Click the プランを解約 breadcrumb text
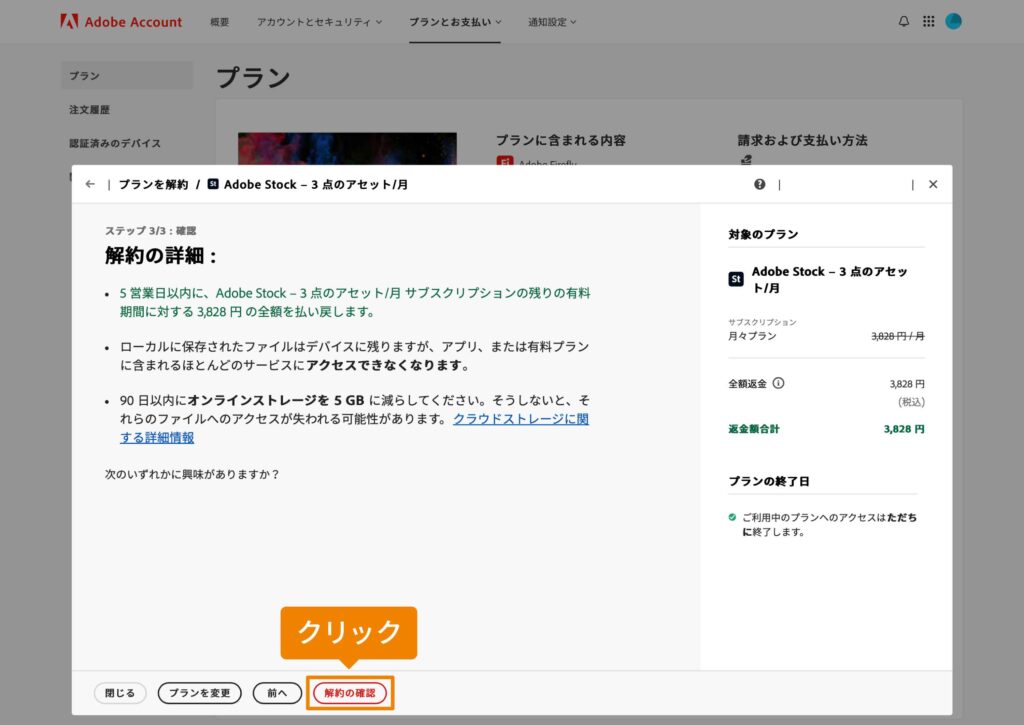The height and width of the screenshot is (725, 1024). coord(153,184)
